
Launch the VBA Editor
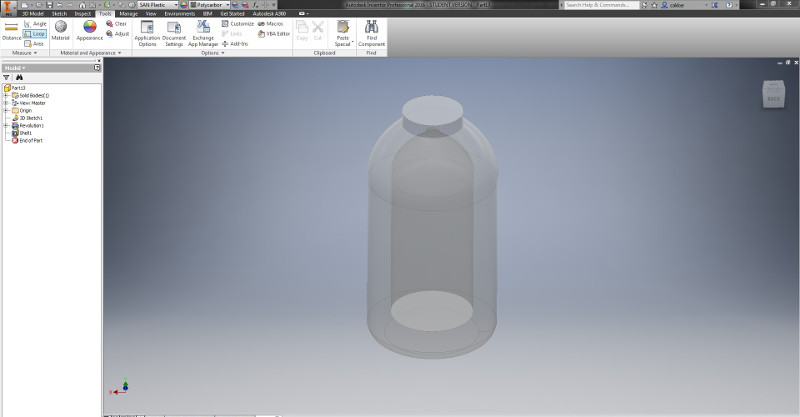(x=274, y=34)
